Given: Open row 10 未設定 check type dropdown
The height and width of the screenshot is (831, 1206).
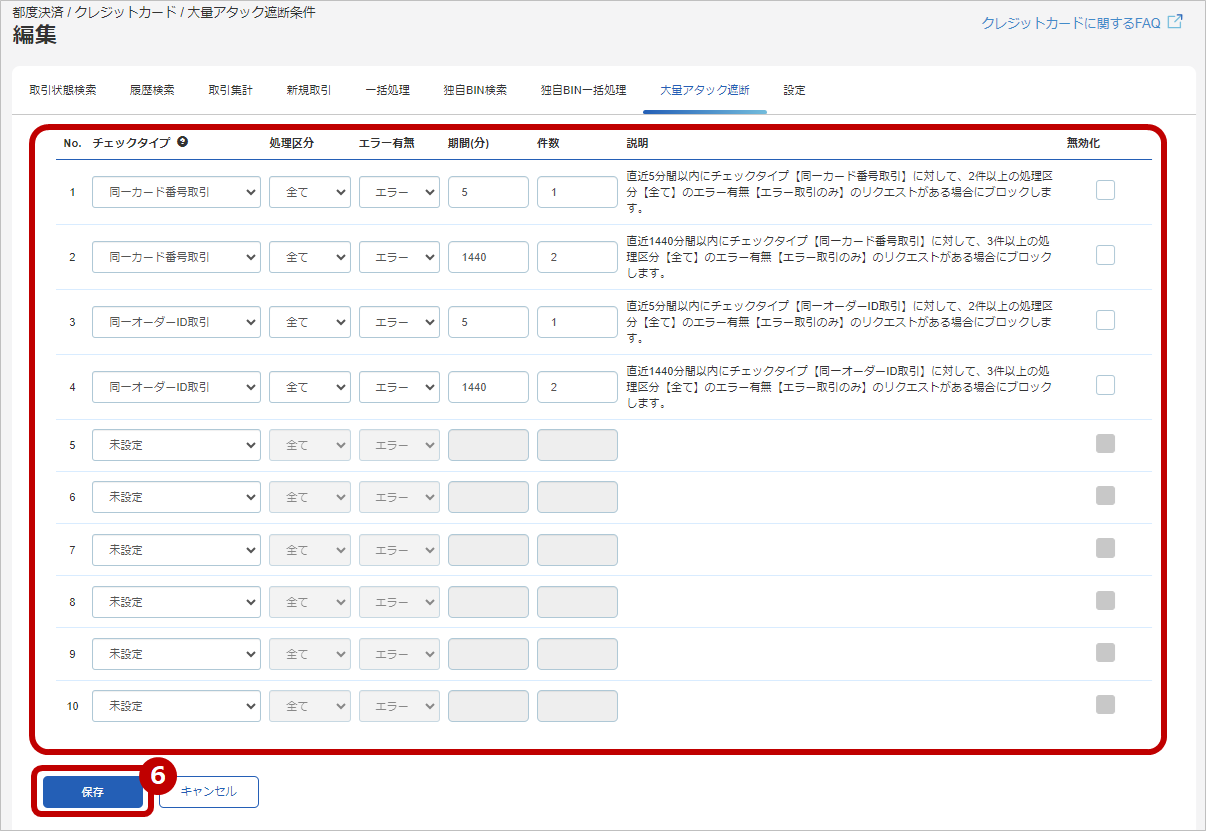Looking at the screenshot, I should pyautogui.click(x=176, y=706).
